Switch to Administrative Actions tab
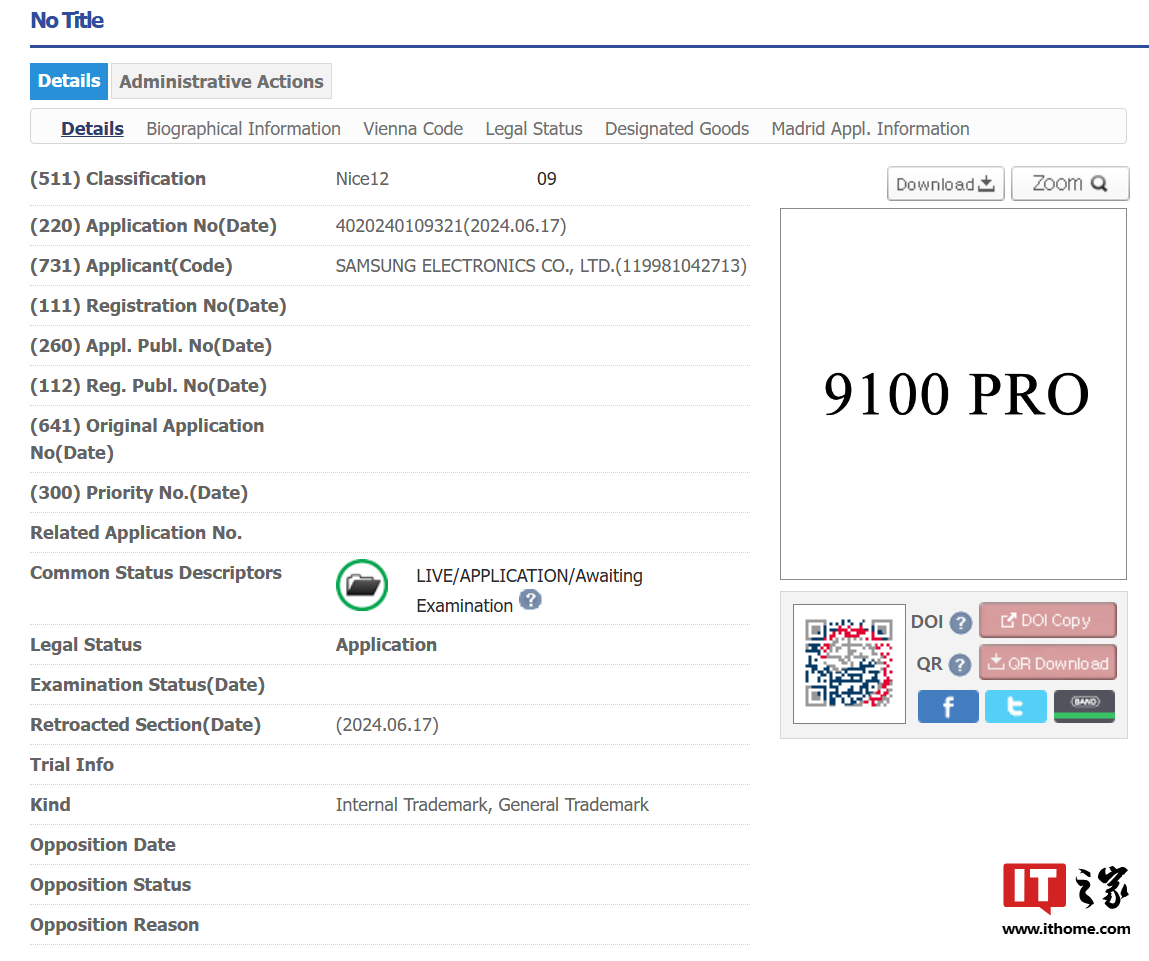 pos(221,81)
